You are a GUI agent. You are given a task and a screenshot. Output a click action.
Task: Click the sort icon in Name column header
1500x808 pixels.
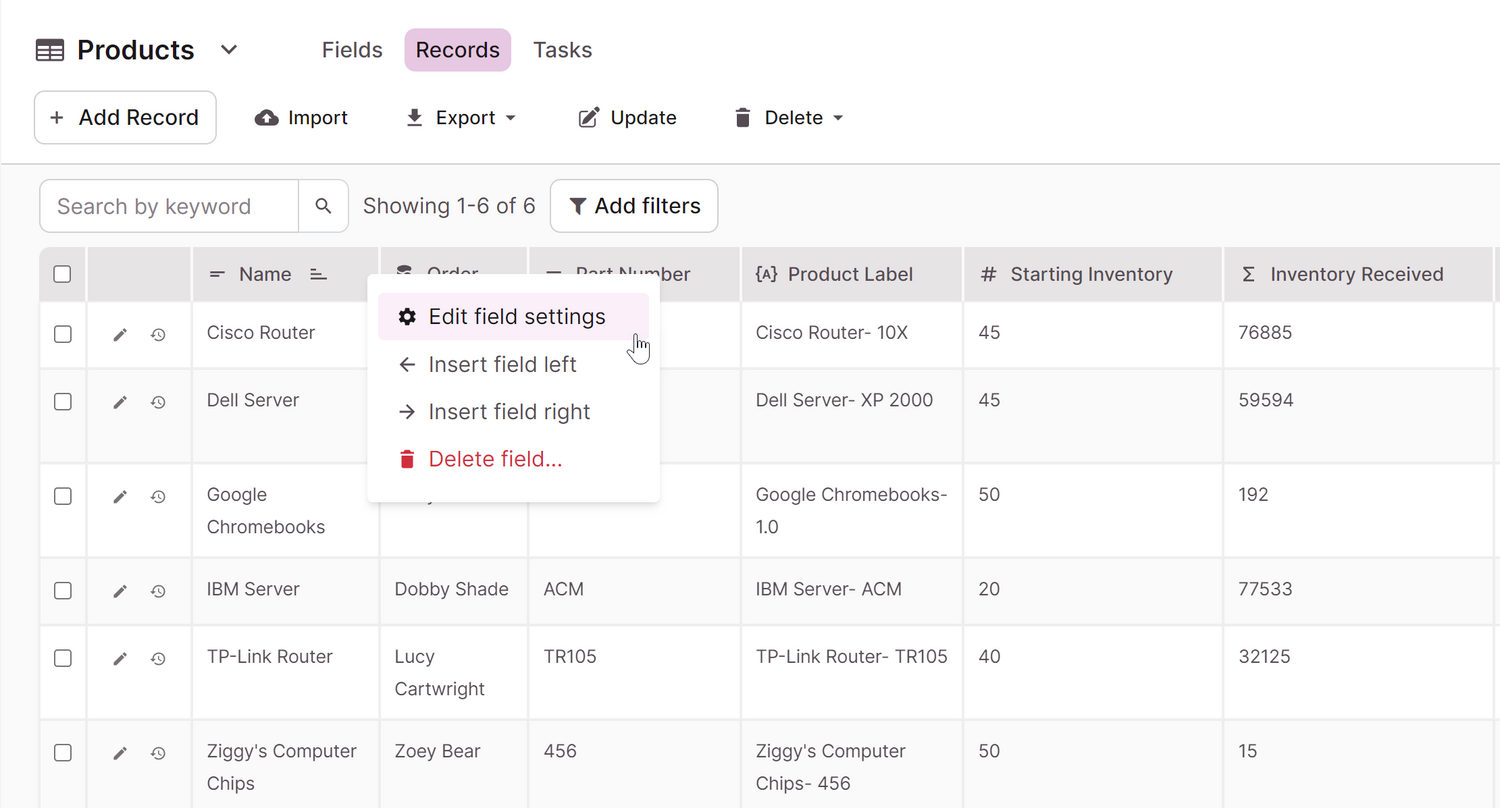tap(318, 275)
